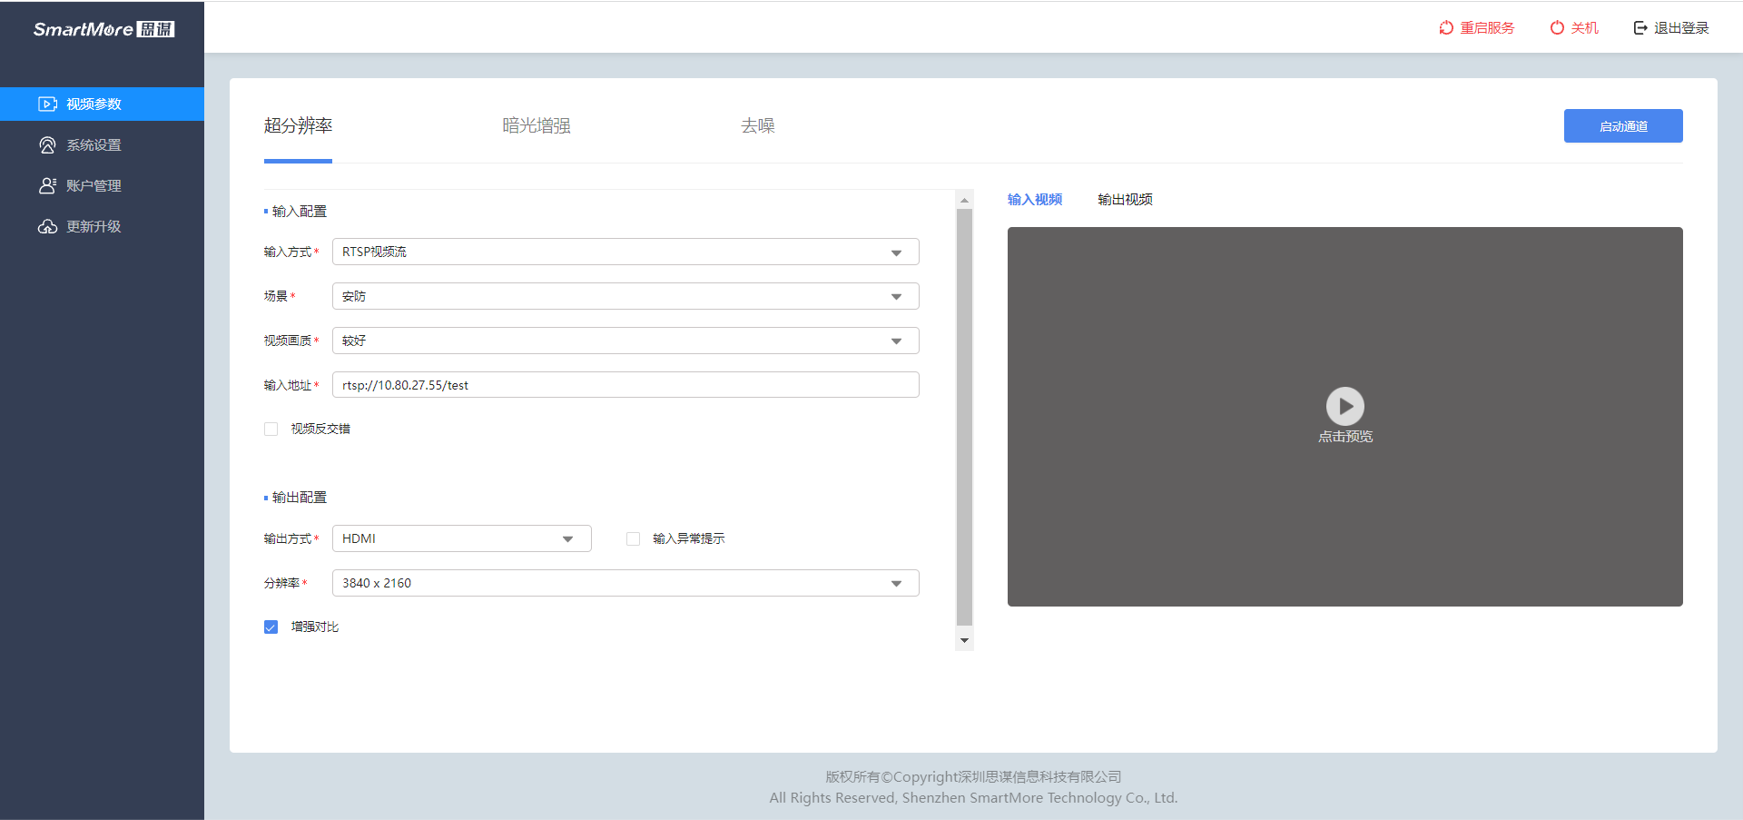Click the 更新升级 cloud icon

[x=47, y=227]
